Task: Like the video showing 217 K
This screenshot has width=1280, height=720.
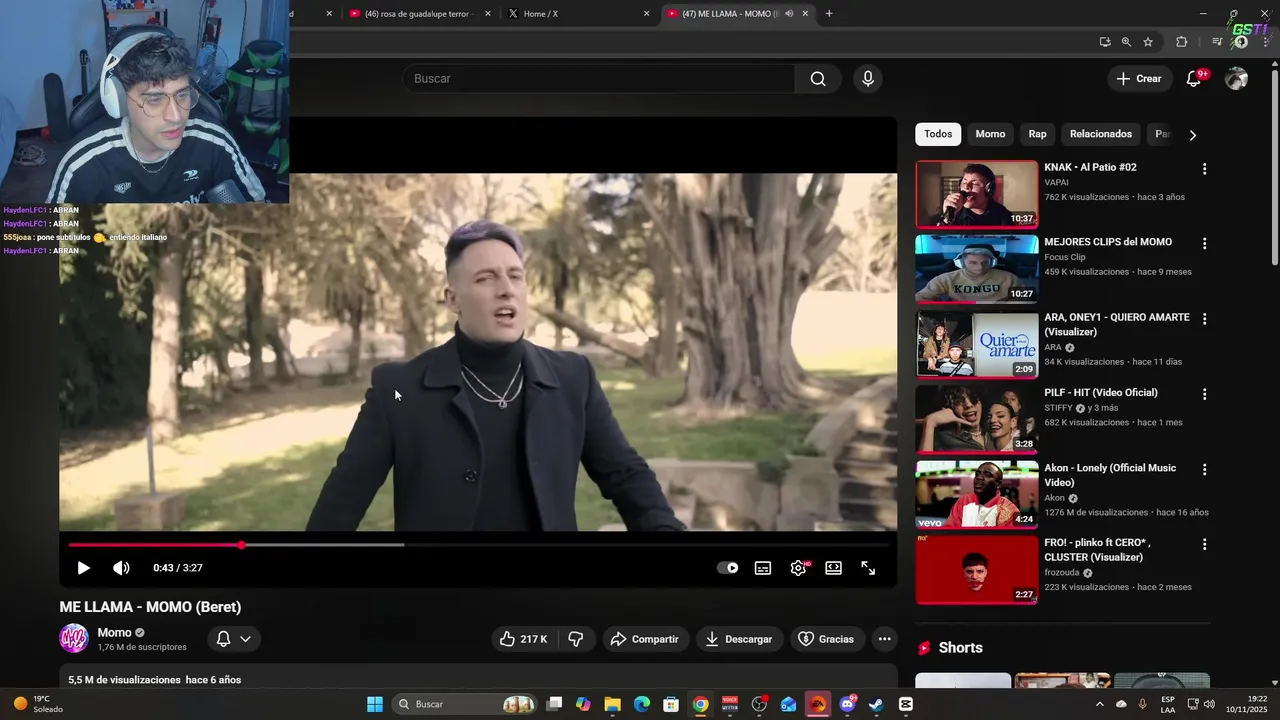Action: 526,639
